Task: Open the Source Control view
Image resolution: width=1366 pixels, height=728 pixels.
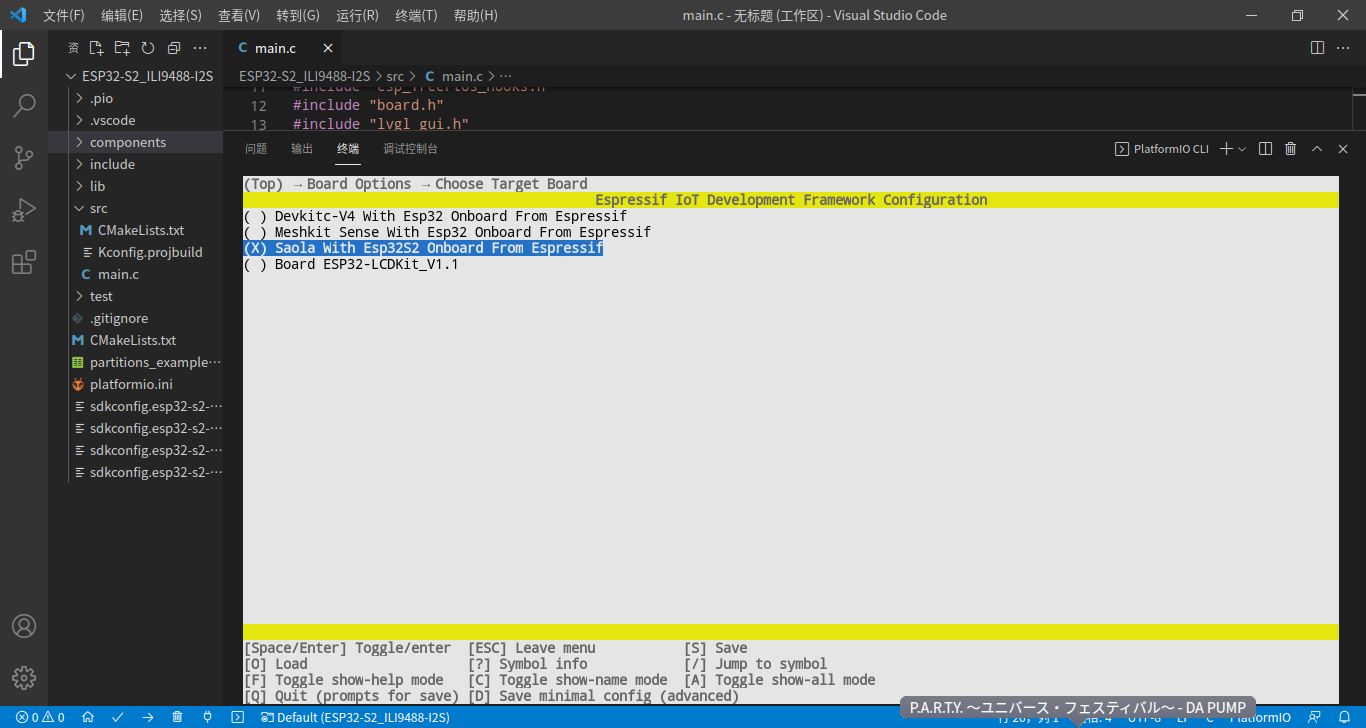Action: (x=24, y=158)
